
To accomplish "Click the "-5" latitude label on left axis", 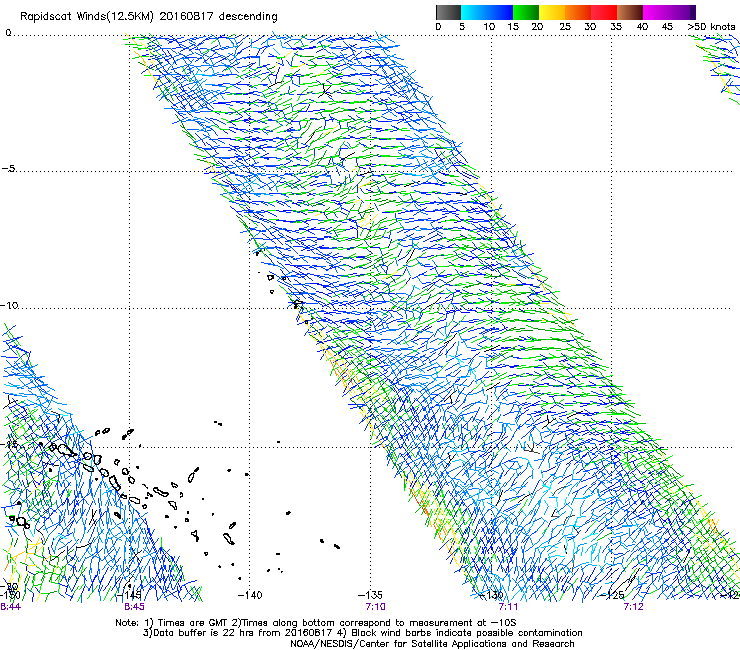I will (x=8, y=169).
